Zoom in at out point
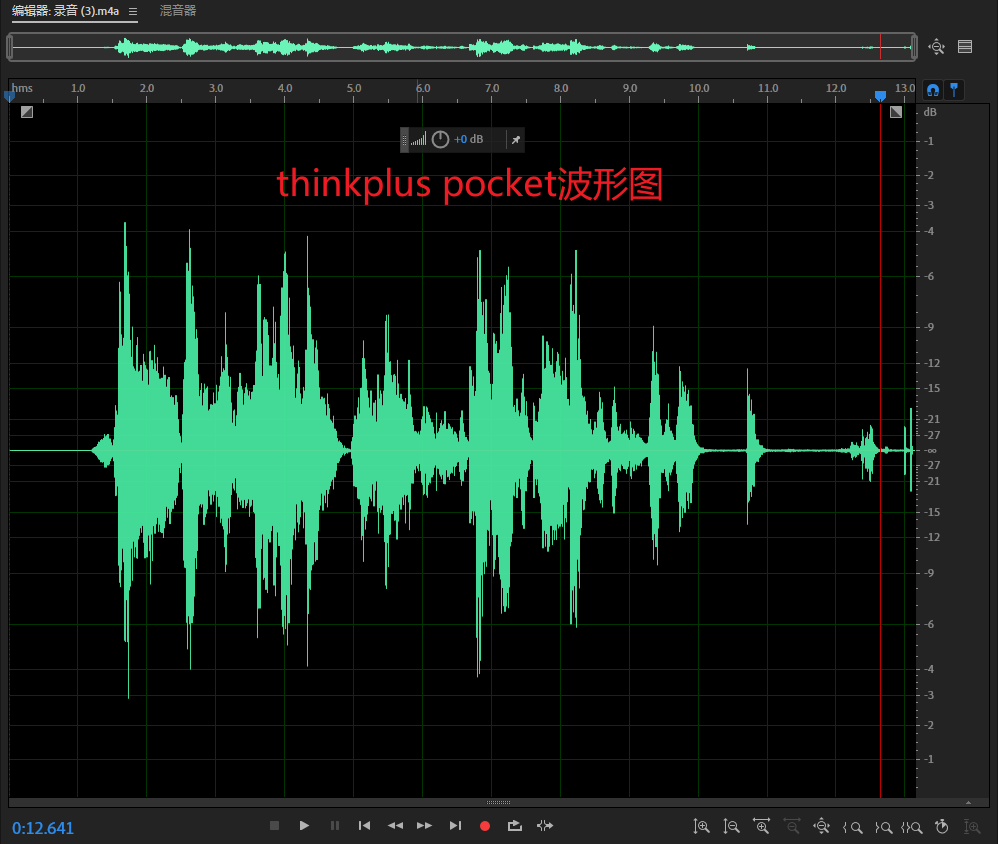 (x=883, y=827)
